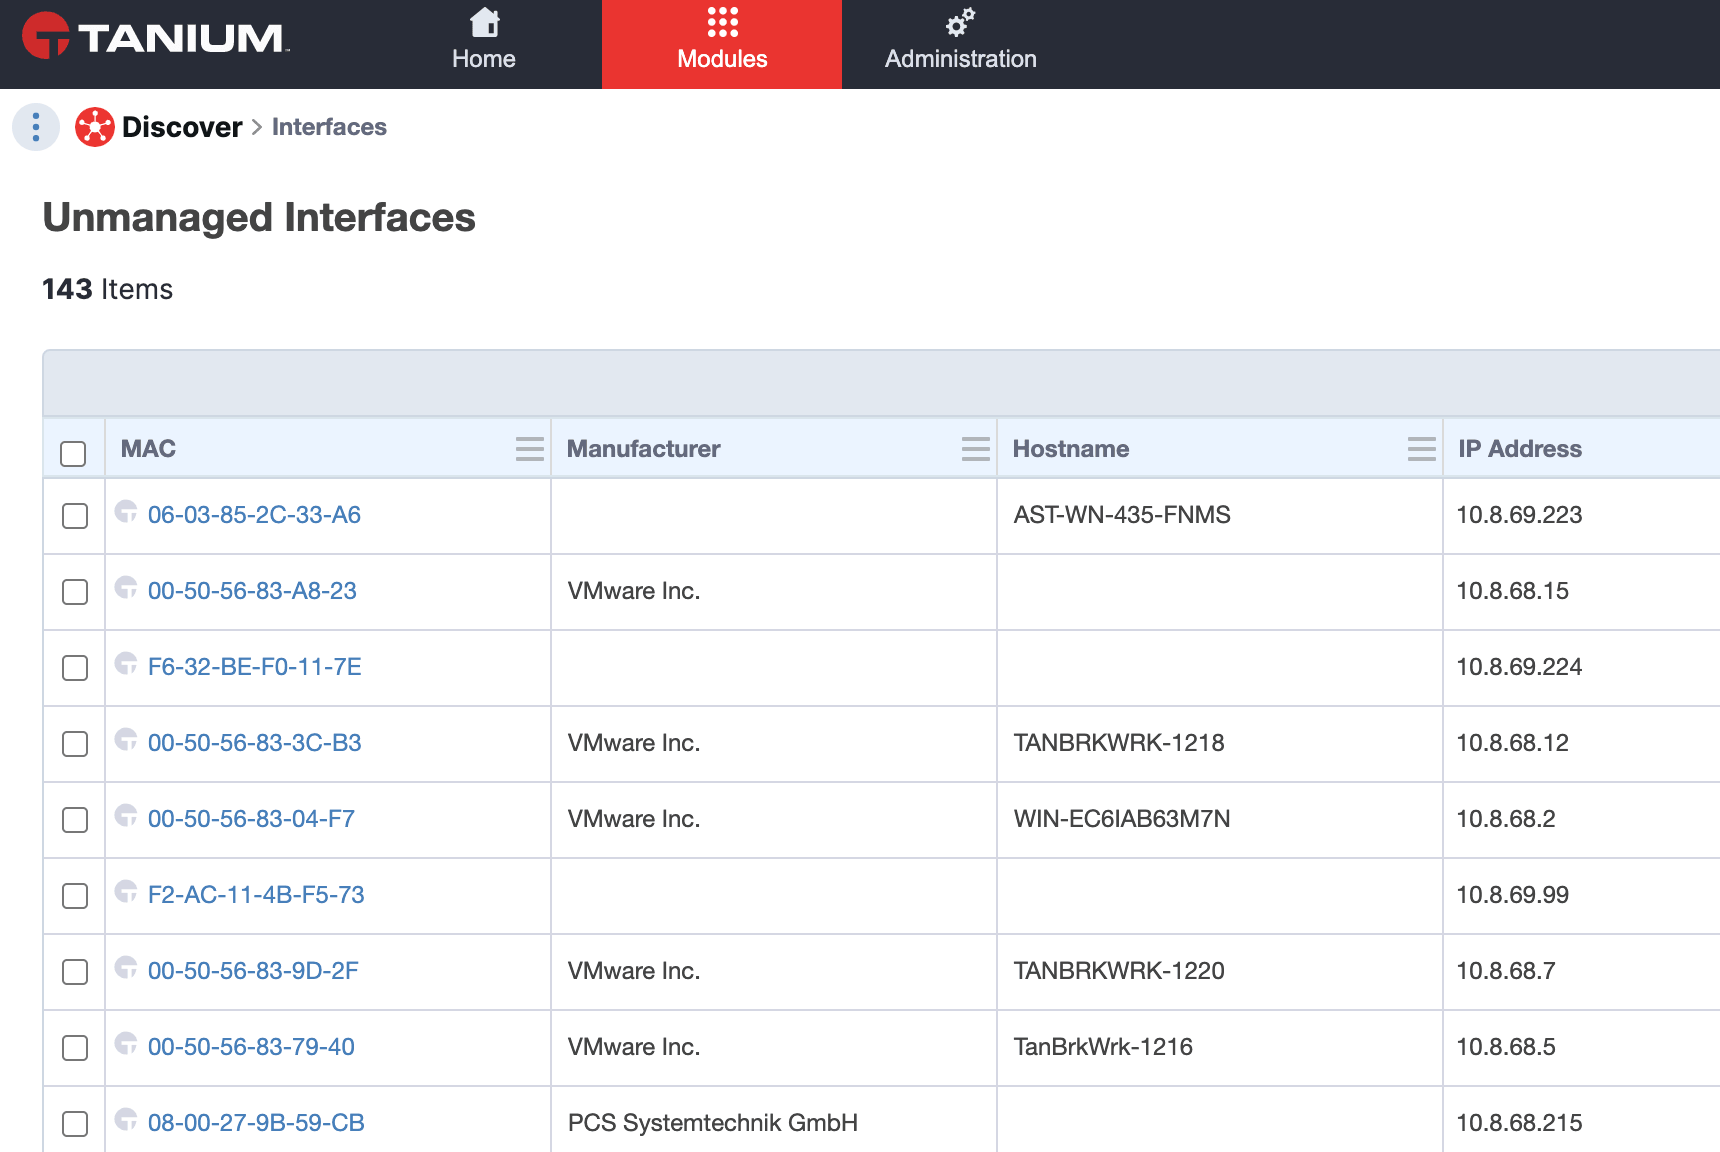This screenshot has width=1720, height=1152.
Task: Sort by IP Address column header
Action: pos(1520,449)
